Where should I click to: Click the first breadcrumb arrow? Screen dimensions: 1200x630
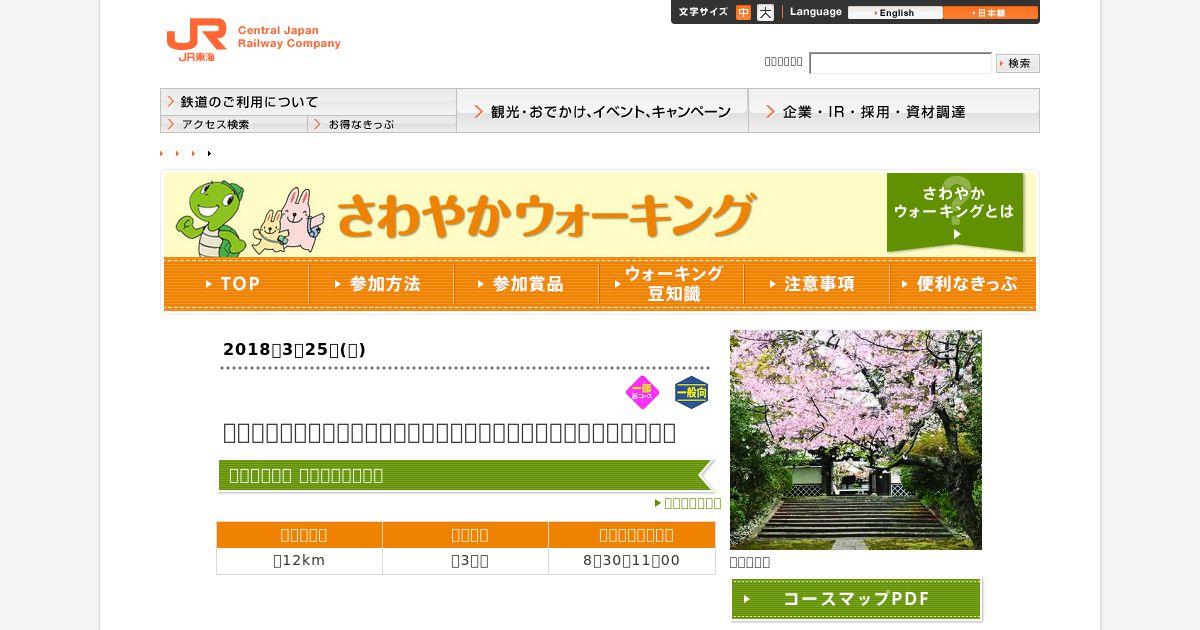tap(162, 153)
